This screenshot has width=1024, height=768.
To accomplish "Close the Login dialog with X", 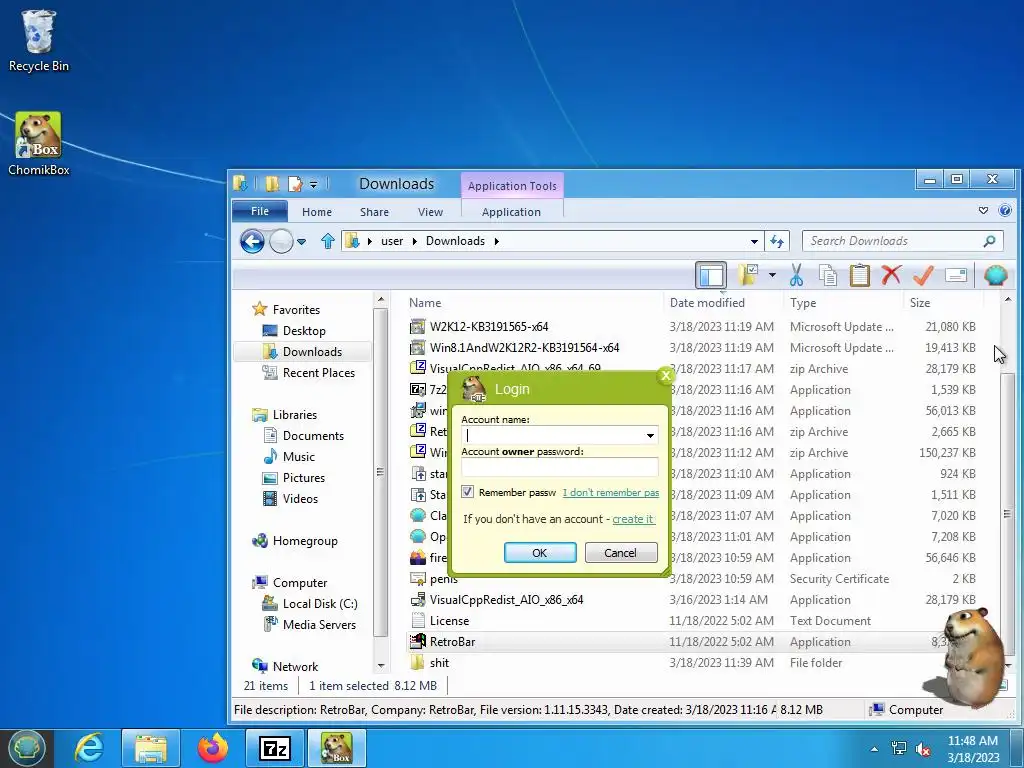I will [x=665, y=375].
